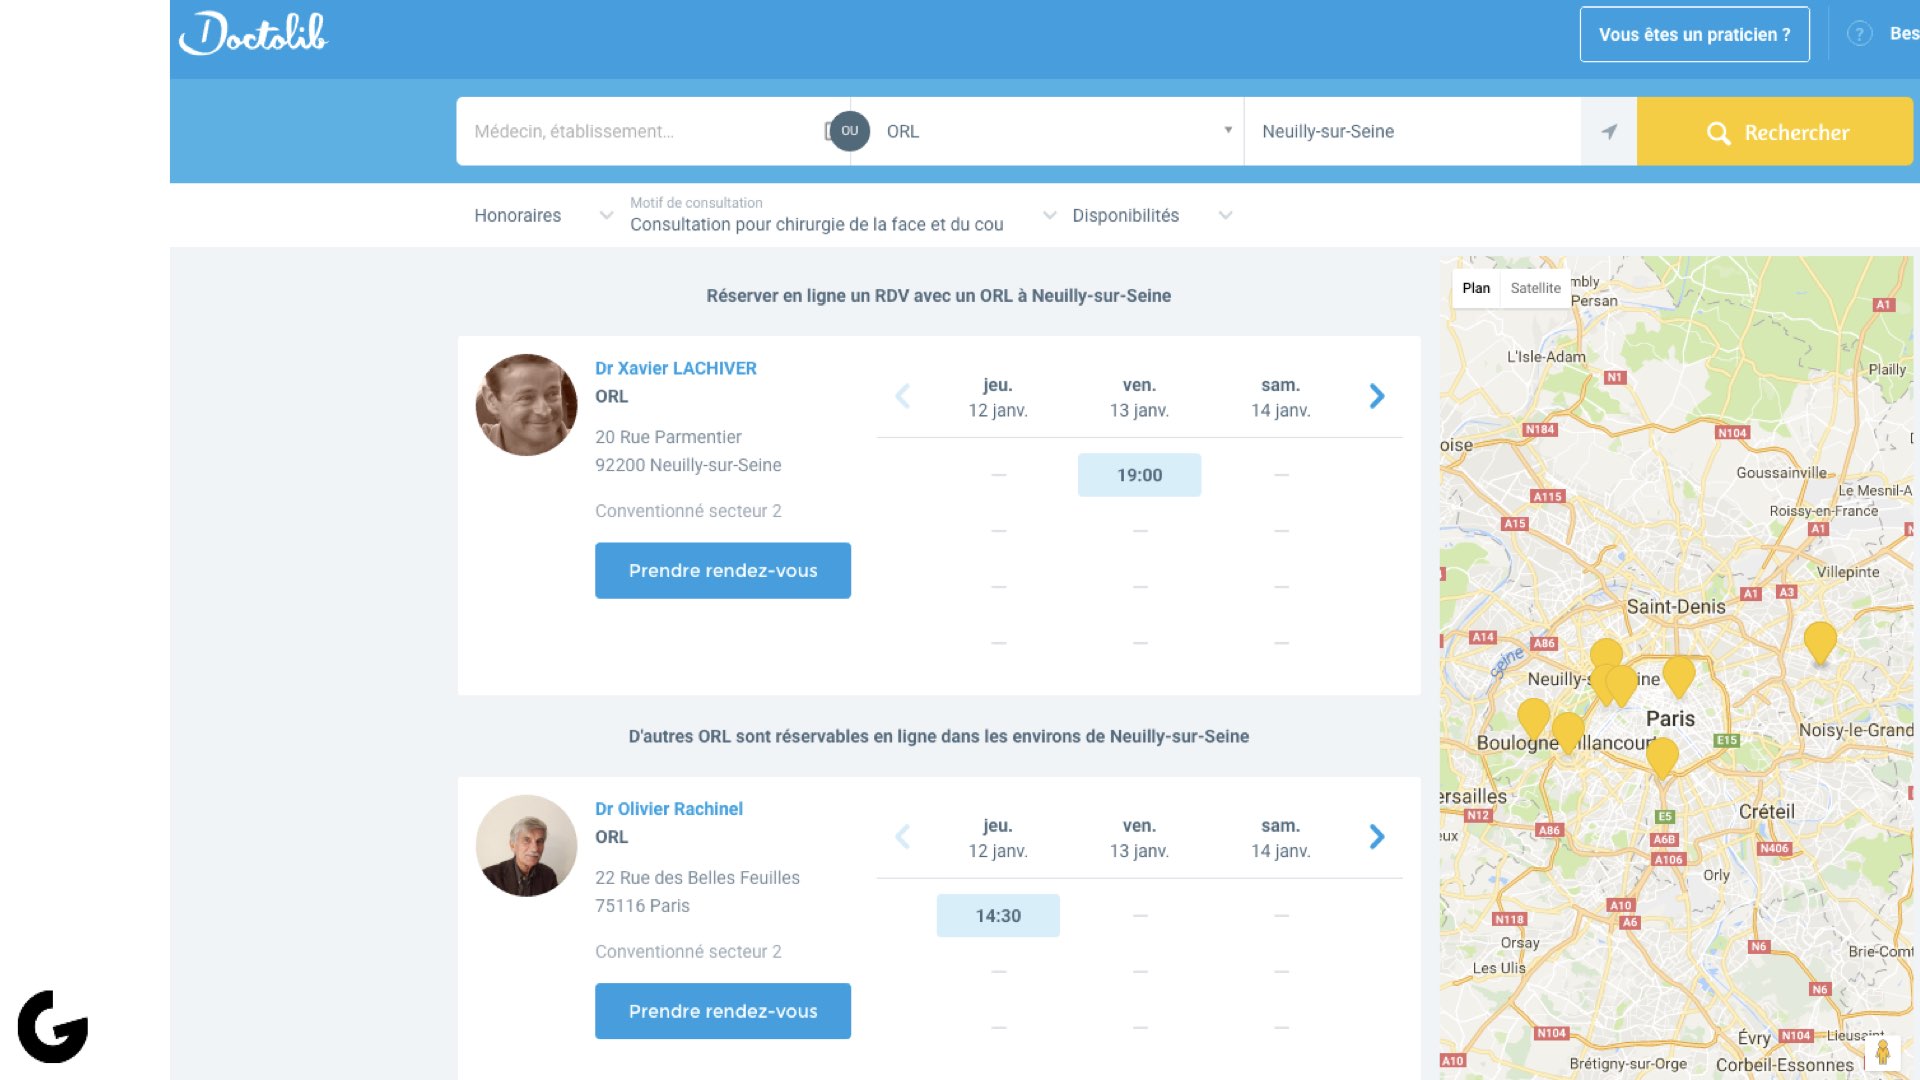Select the 19:00 slot on Friday
The image size is (1920, 1080).
coord(1139,475)
